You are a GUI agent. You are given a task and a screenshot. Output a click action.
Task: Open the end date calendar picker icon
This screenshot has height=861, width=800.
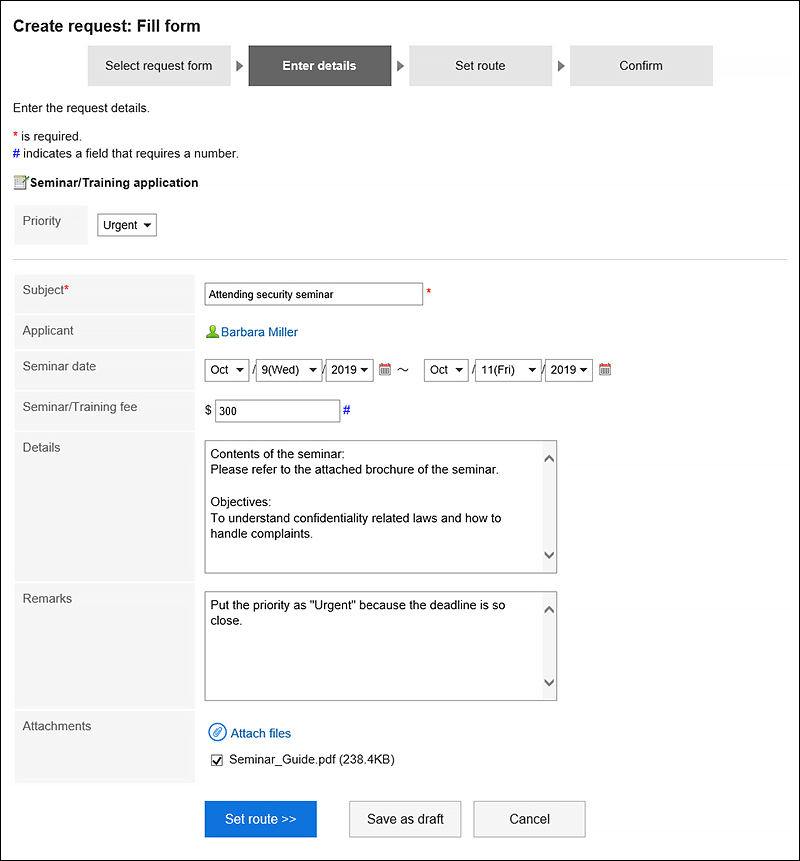click(605, 369)
